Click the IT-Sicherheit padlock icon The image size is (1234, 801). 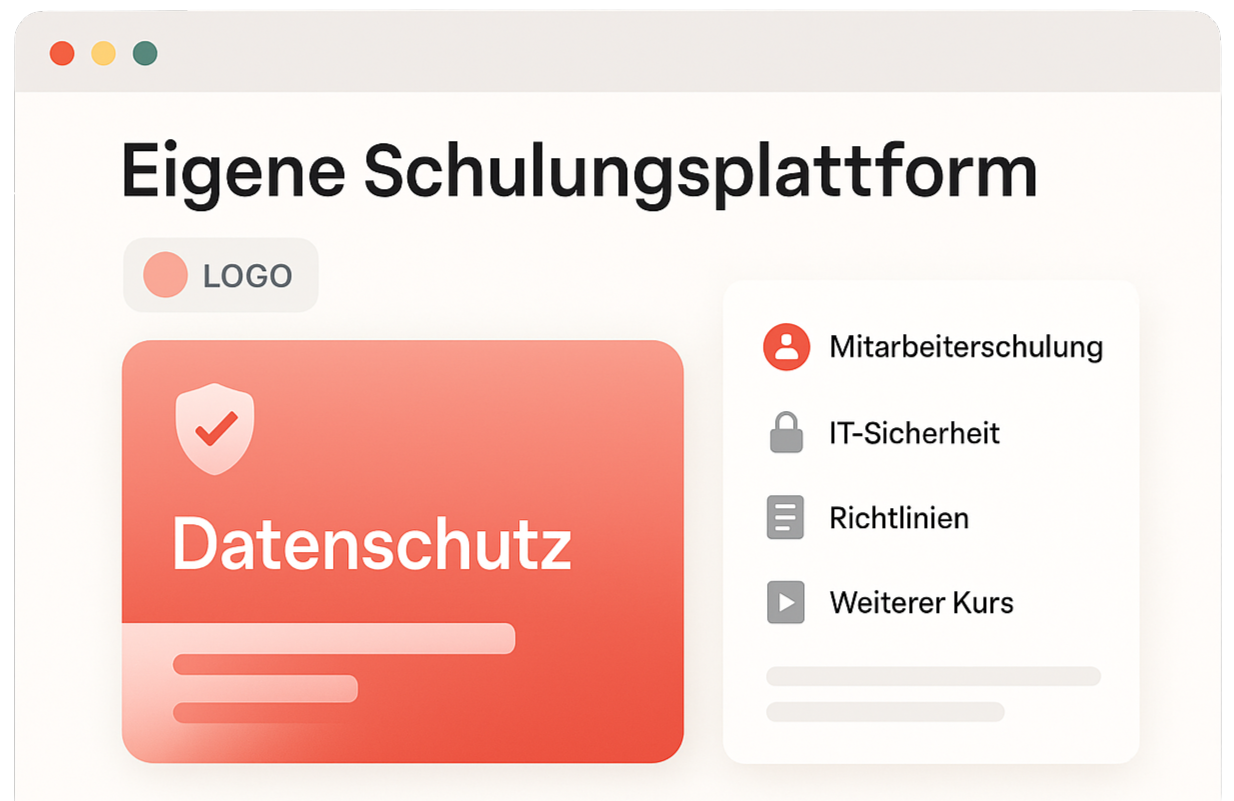point(786,433)
